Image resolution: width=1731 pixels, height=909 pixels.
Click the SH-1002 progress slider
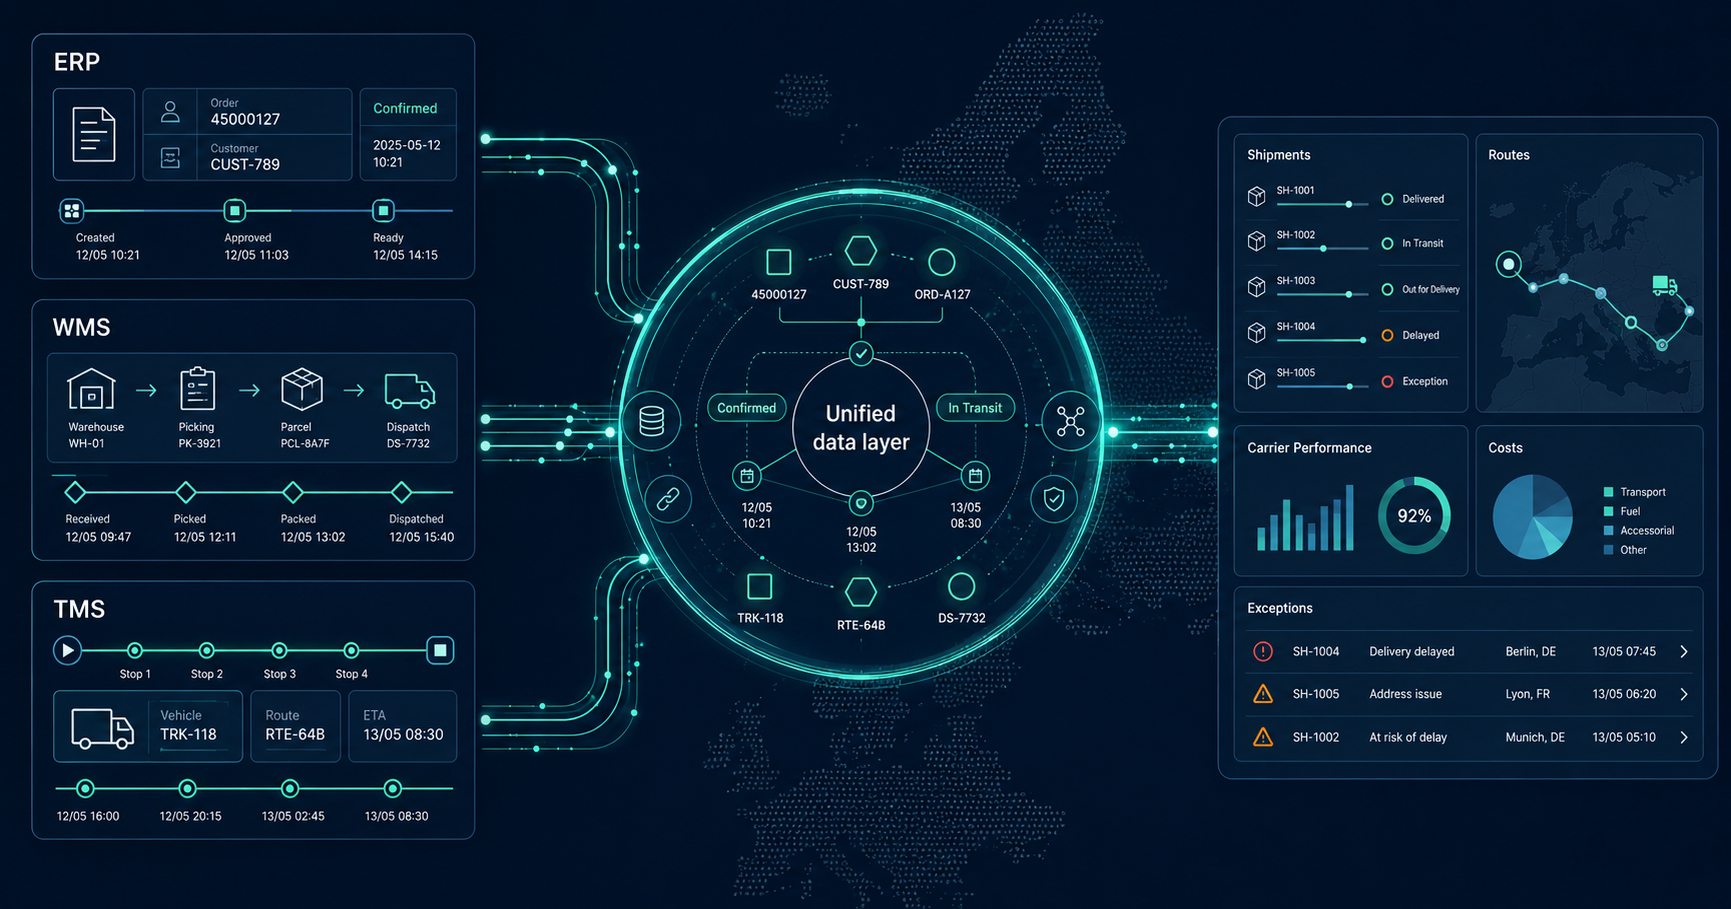1322,248
